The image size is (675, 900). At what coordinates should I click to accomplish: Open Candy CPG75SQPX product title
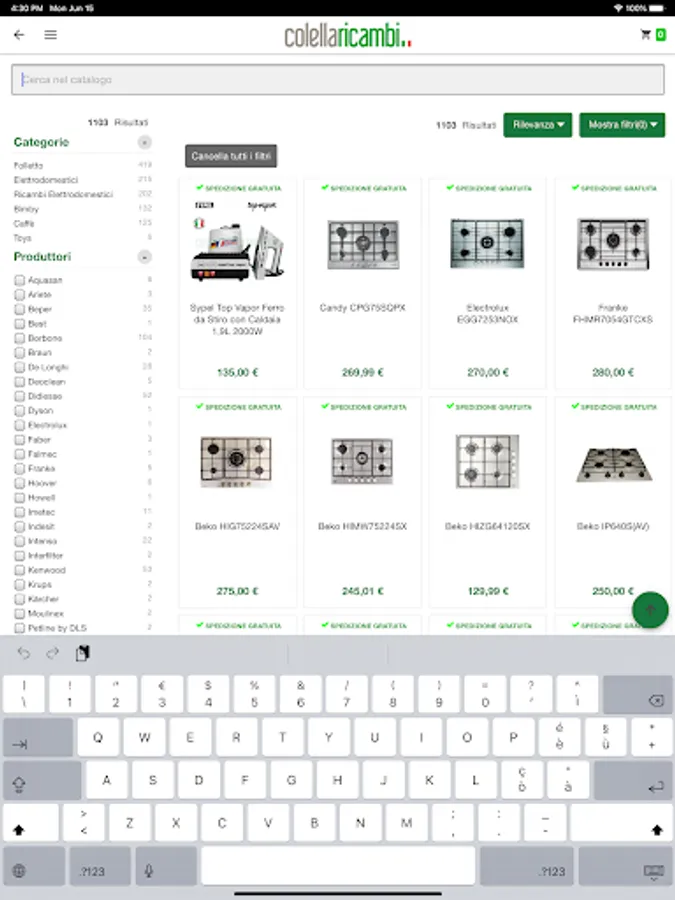(x=363, y=308)
